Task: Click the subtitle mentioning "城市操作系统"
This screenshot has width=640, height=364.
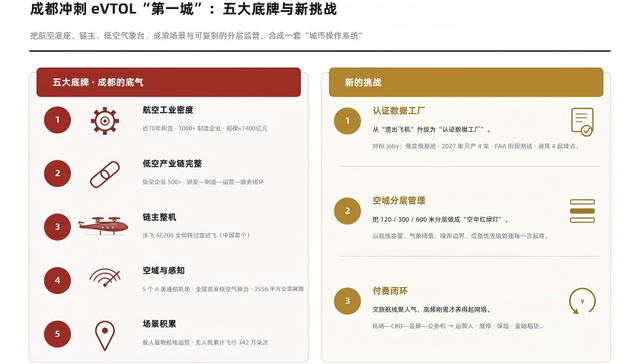Action: [x=196, y=36]
